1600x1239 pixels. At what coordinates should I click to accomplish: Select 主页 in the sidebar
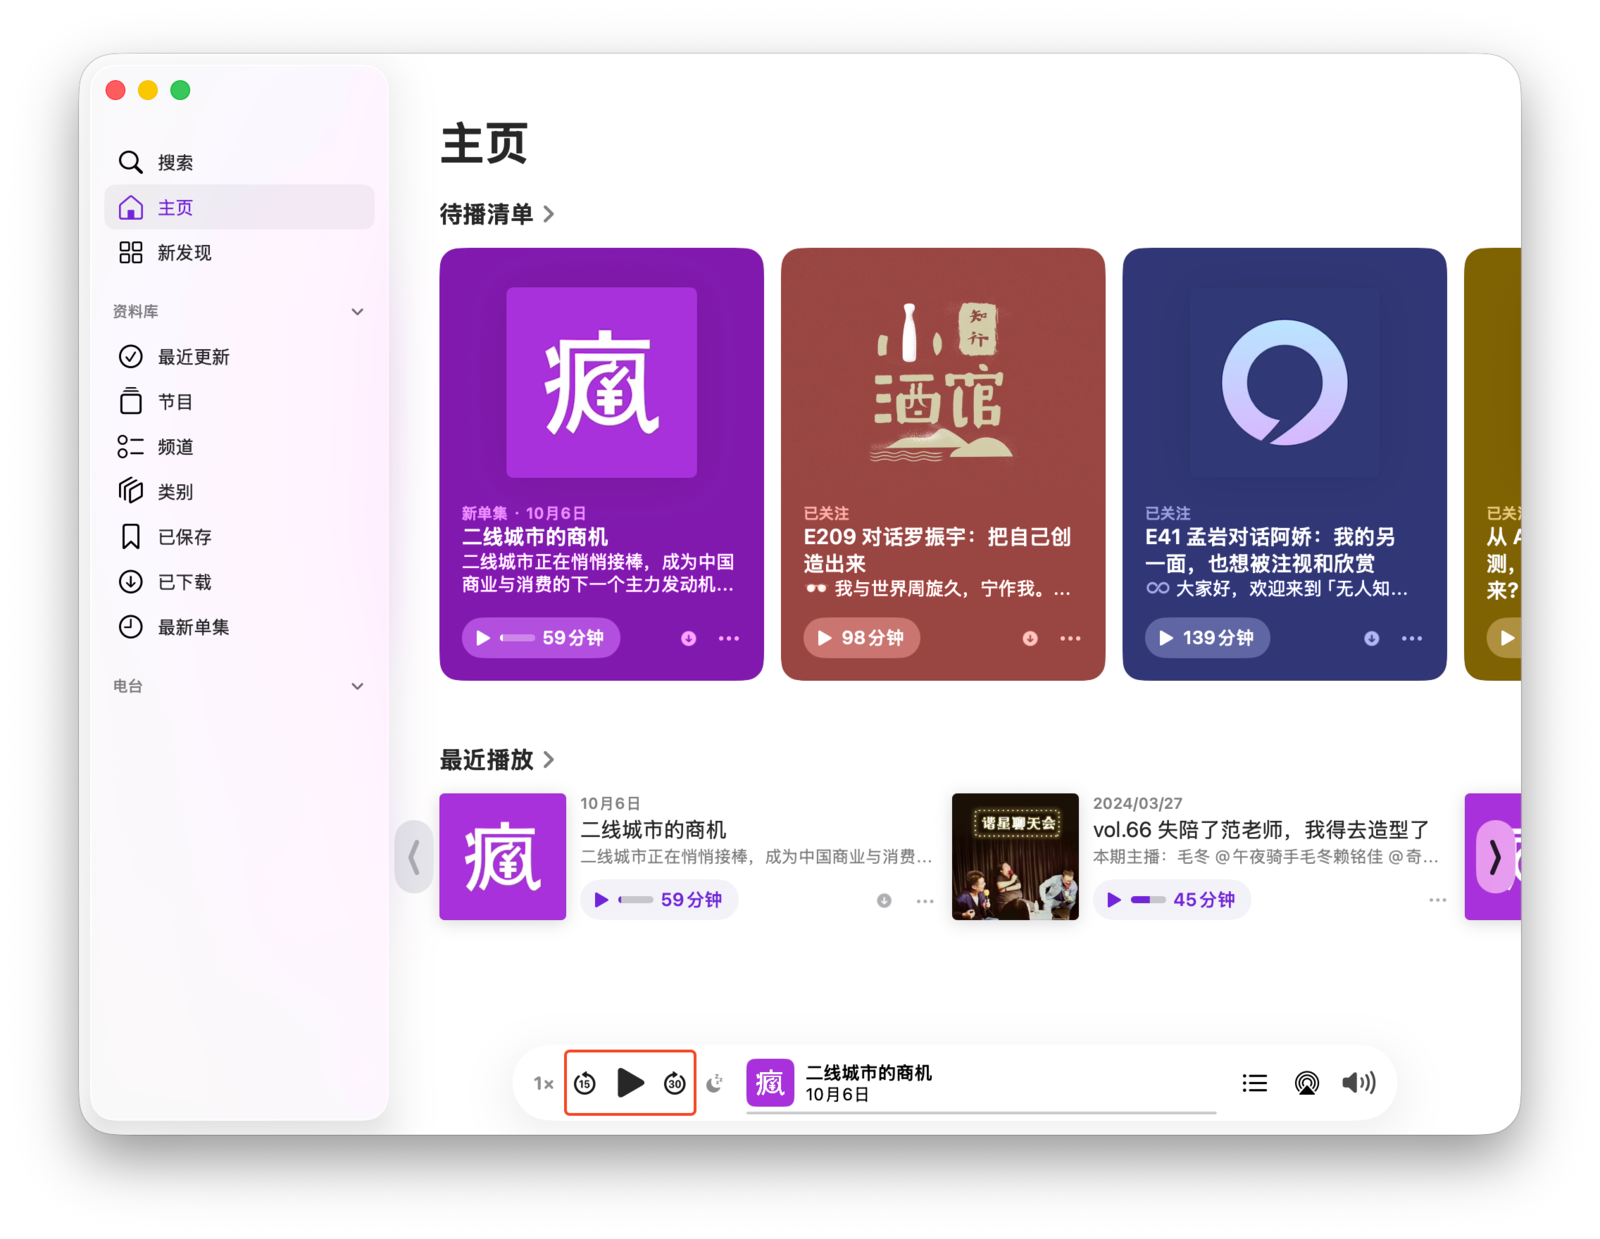239,207
